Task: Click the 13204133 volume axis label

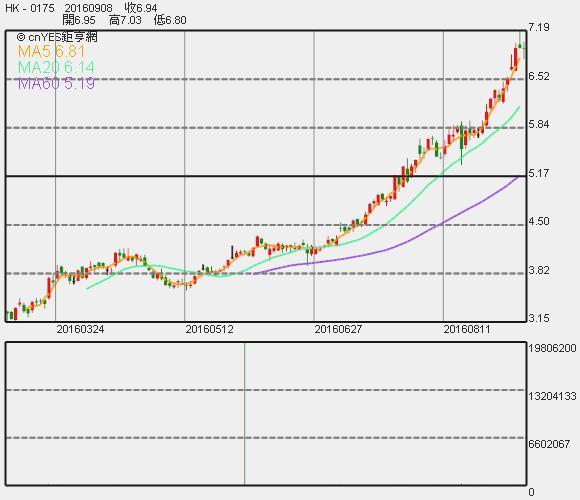Action: (x=553, y=396)
